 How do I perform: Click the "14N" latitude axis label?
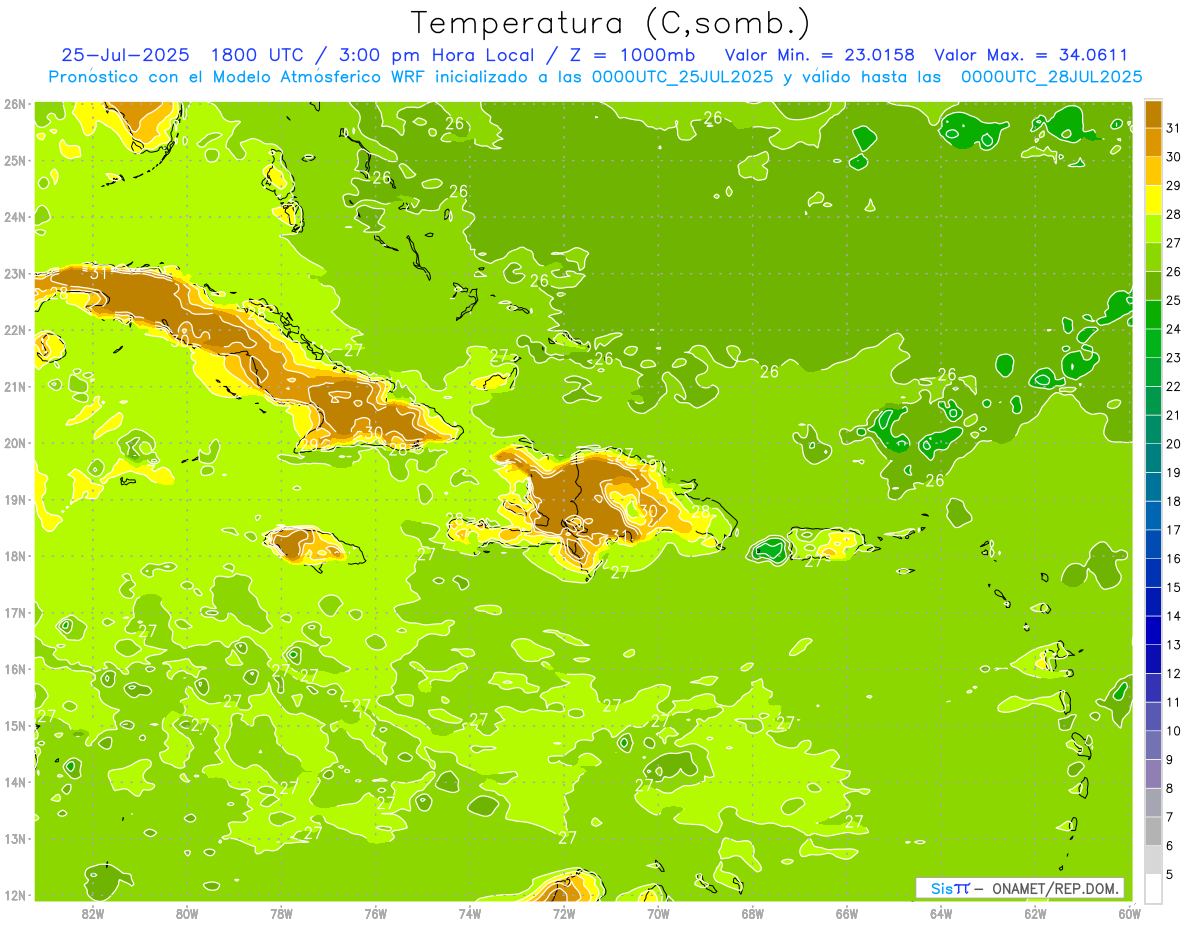pyautogui.click(x=15, y=782)
